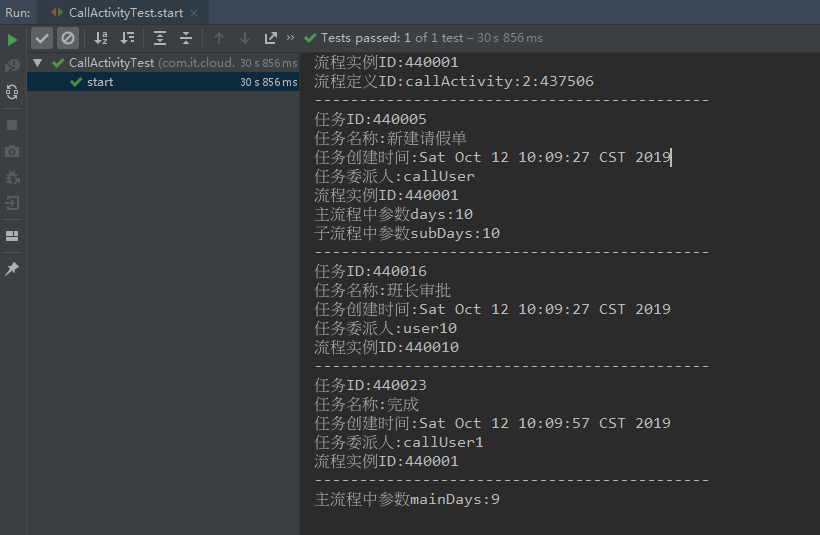Go to next failed test arrow

pos(245,38)
